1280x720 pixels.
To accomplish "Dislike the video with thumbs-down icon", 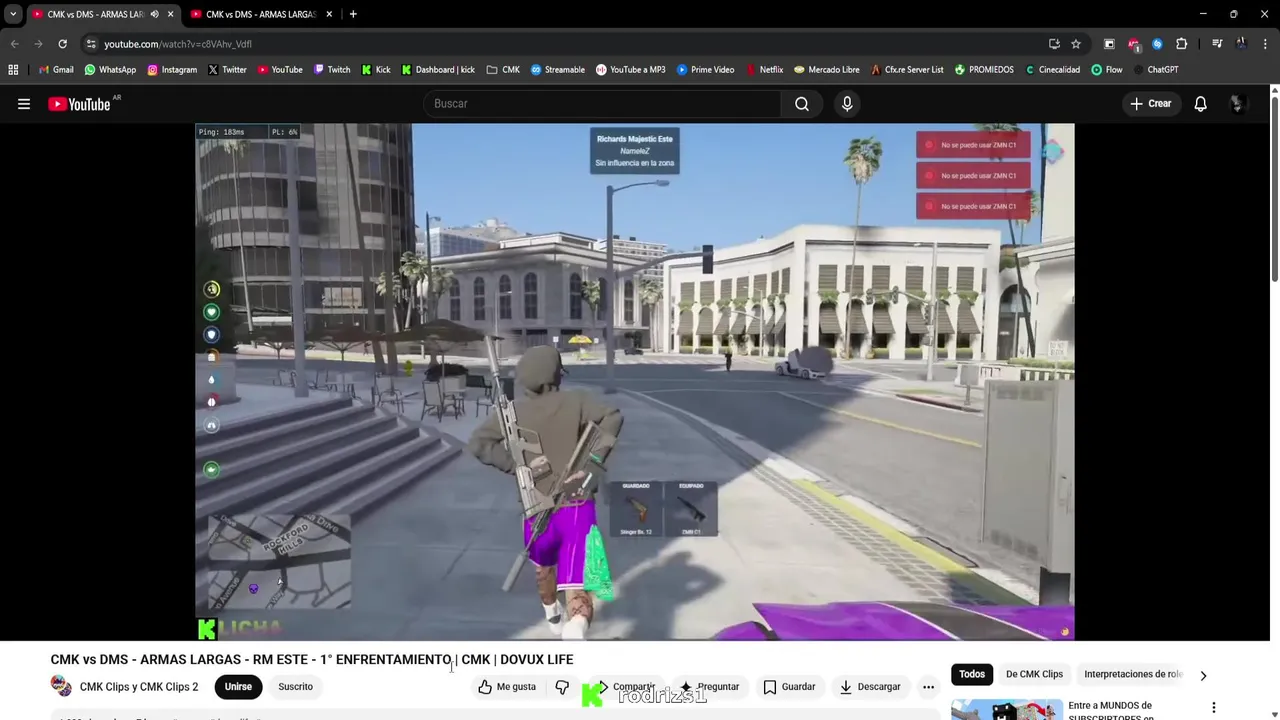I will tap(562, 687).
